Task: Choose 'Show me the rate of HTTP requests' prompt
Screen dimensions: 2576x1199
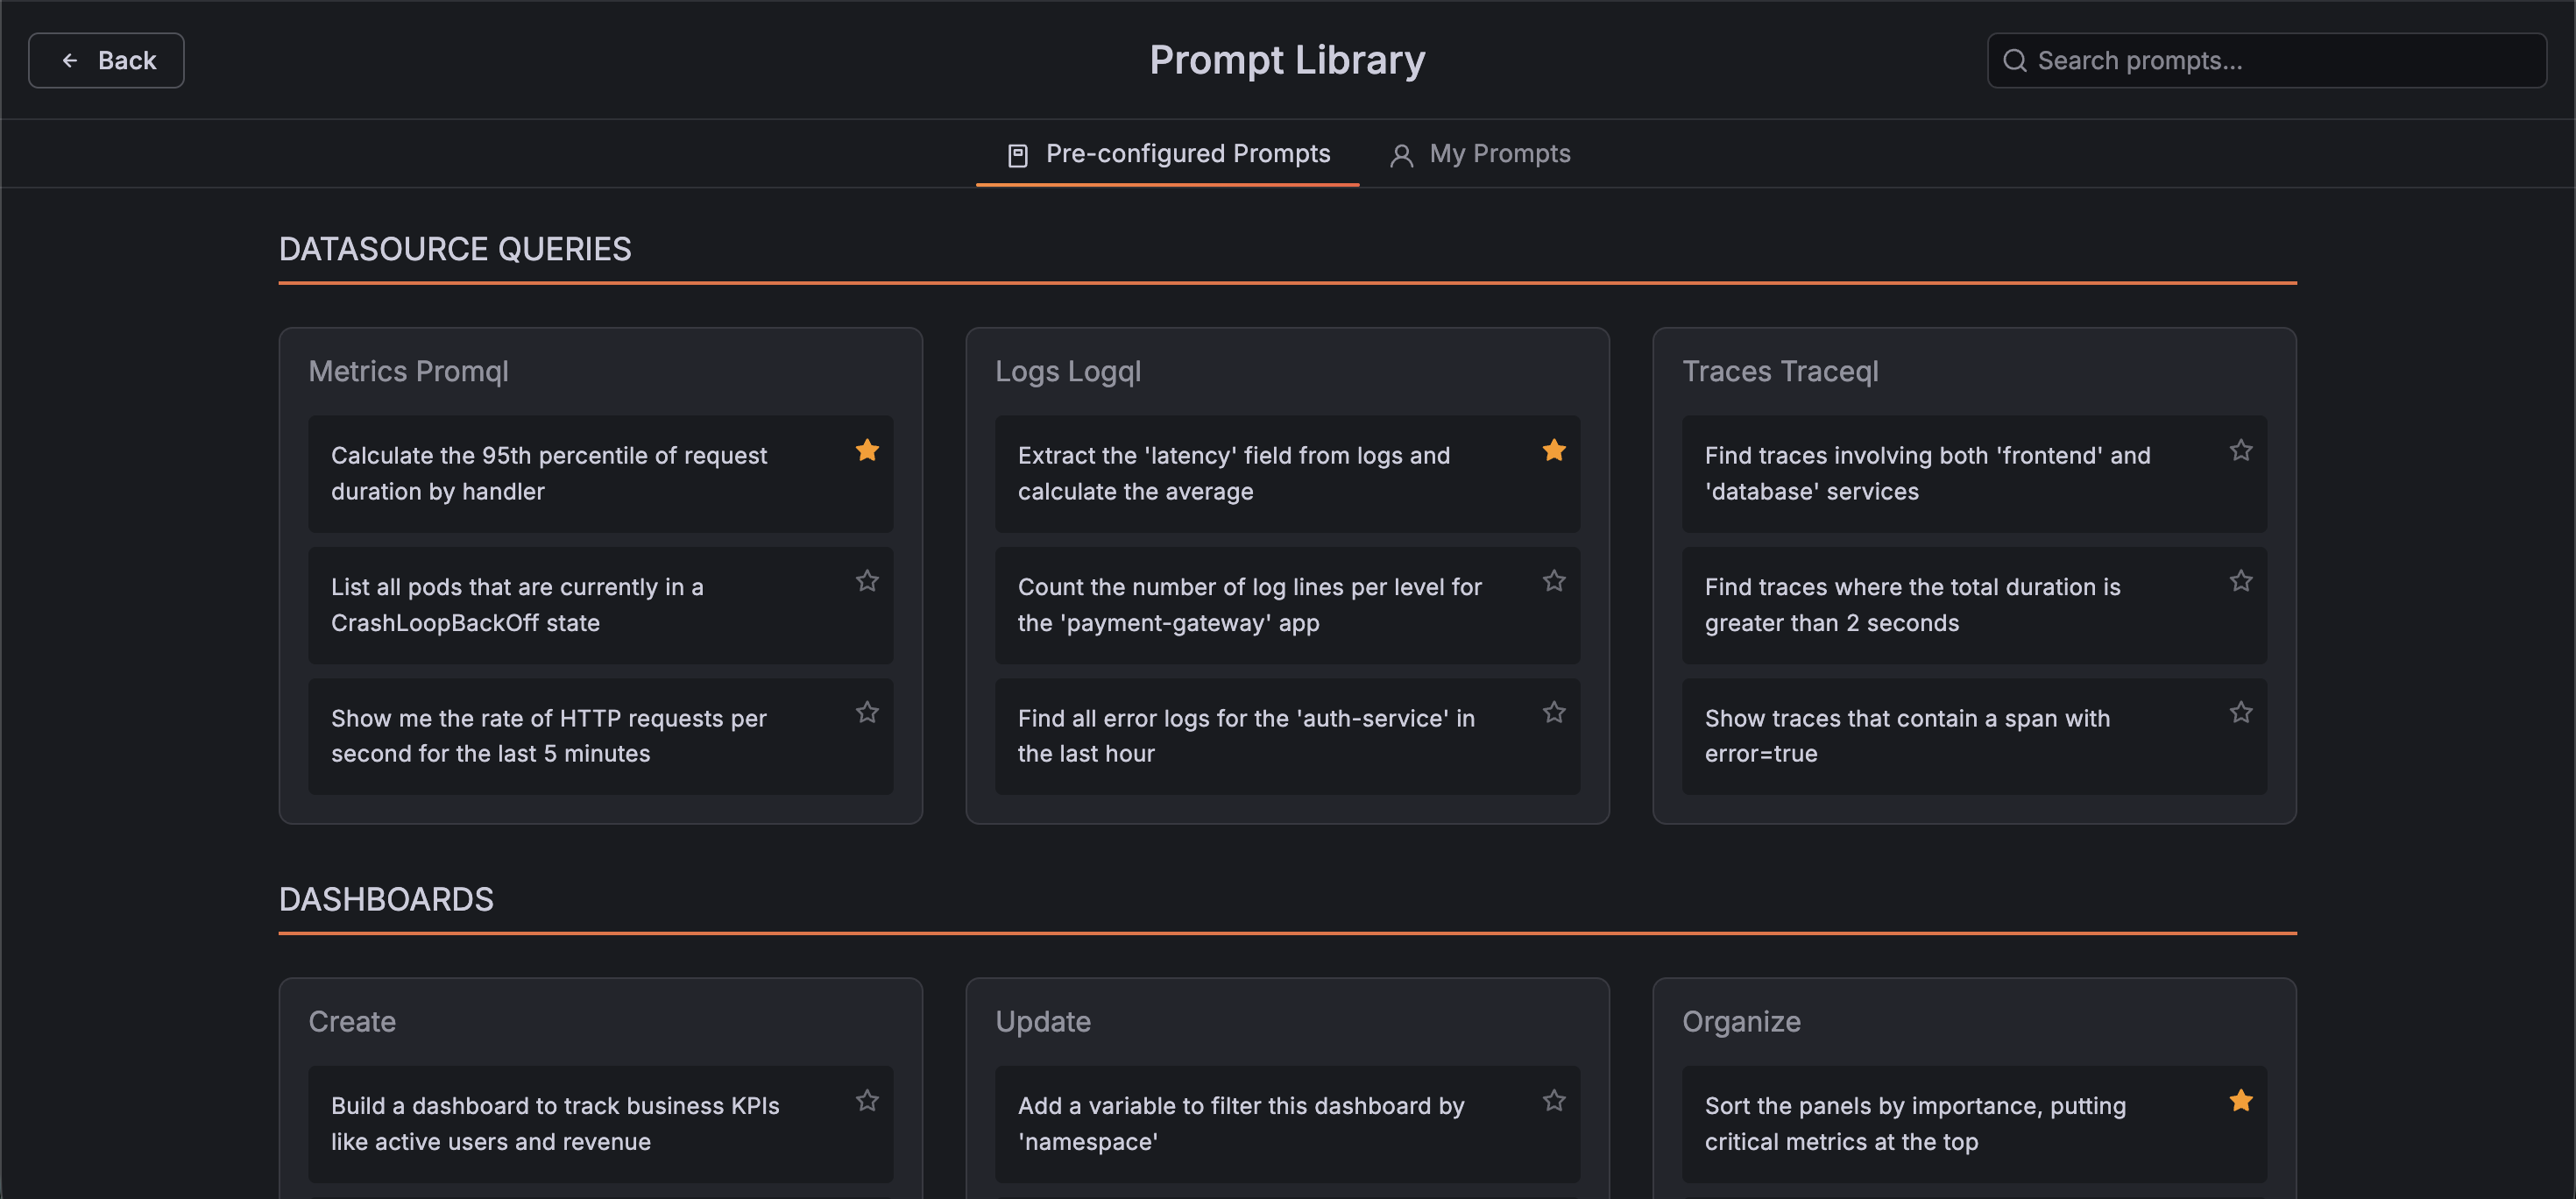Action: point(601,736)
